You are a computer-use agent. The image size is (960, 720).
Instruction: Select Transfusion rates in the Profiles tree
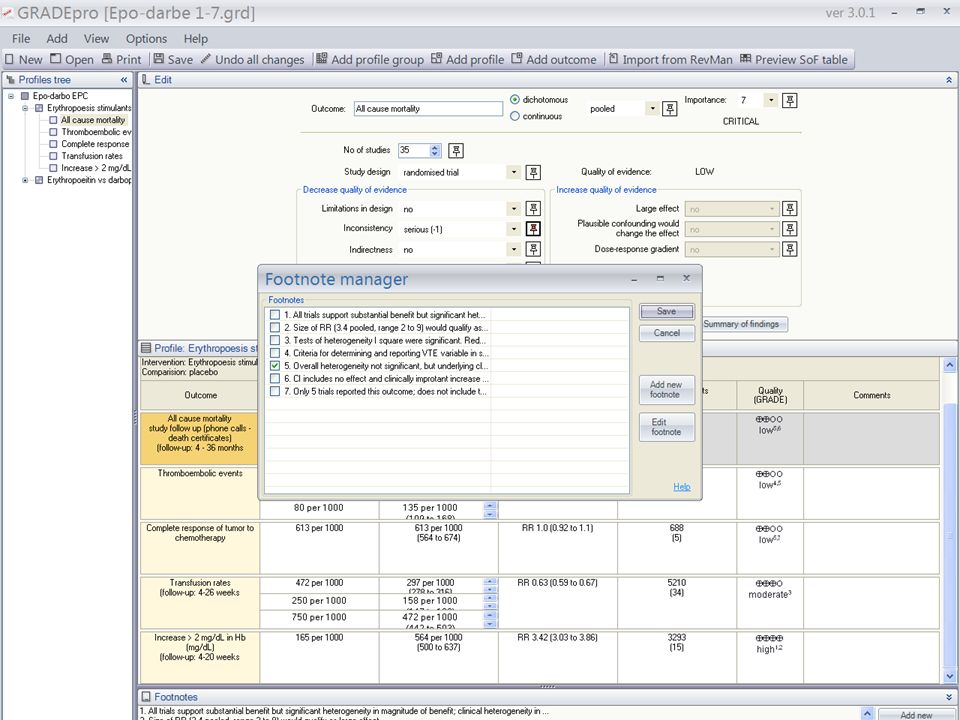(x=92, y=156)
